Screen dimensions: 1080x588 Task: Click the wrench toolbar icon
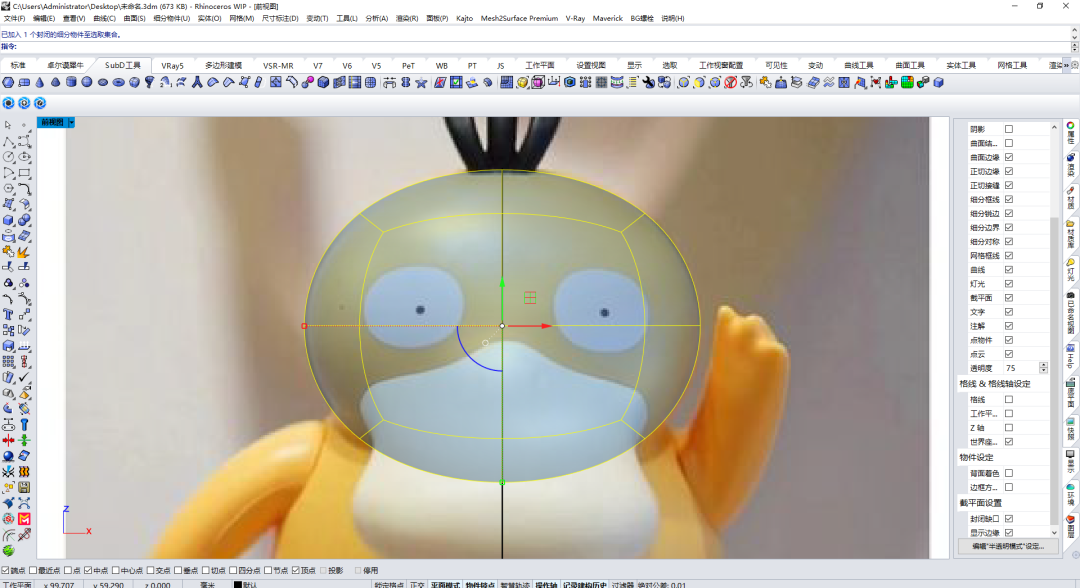tap(649, 83)
